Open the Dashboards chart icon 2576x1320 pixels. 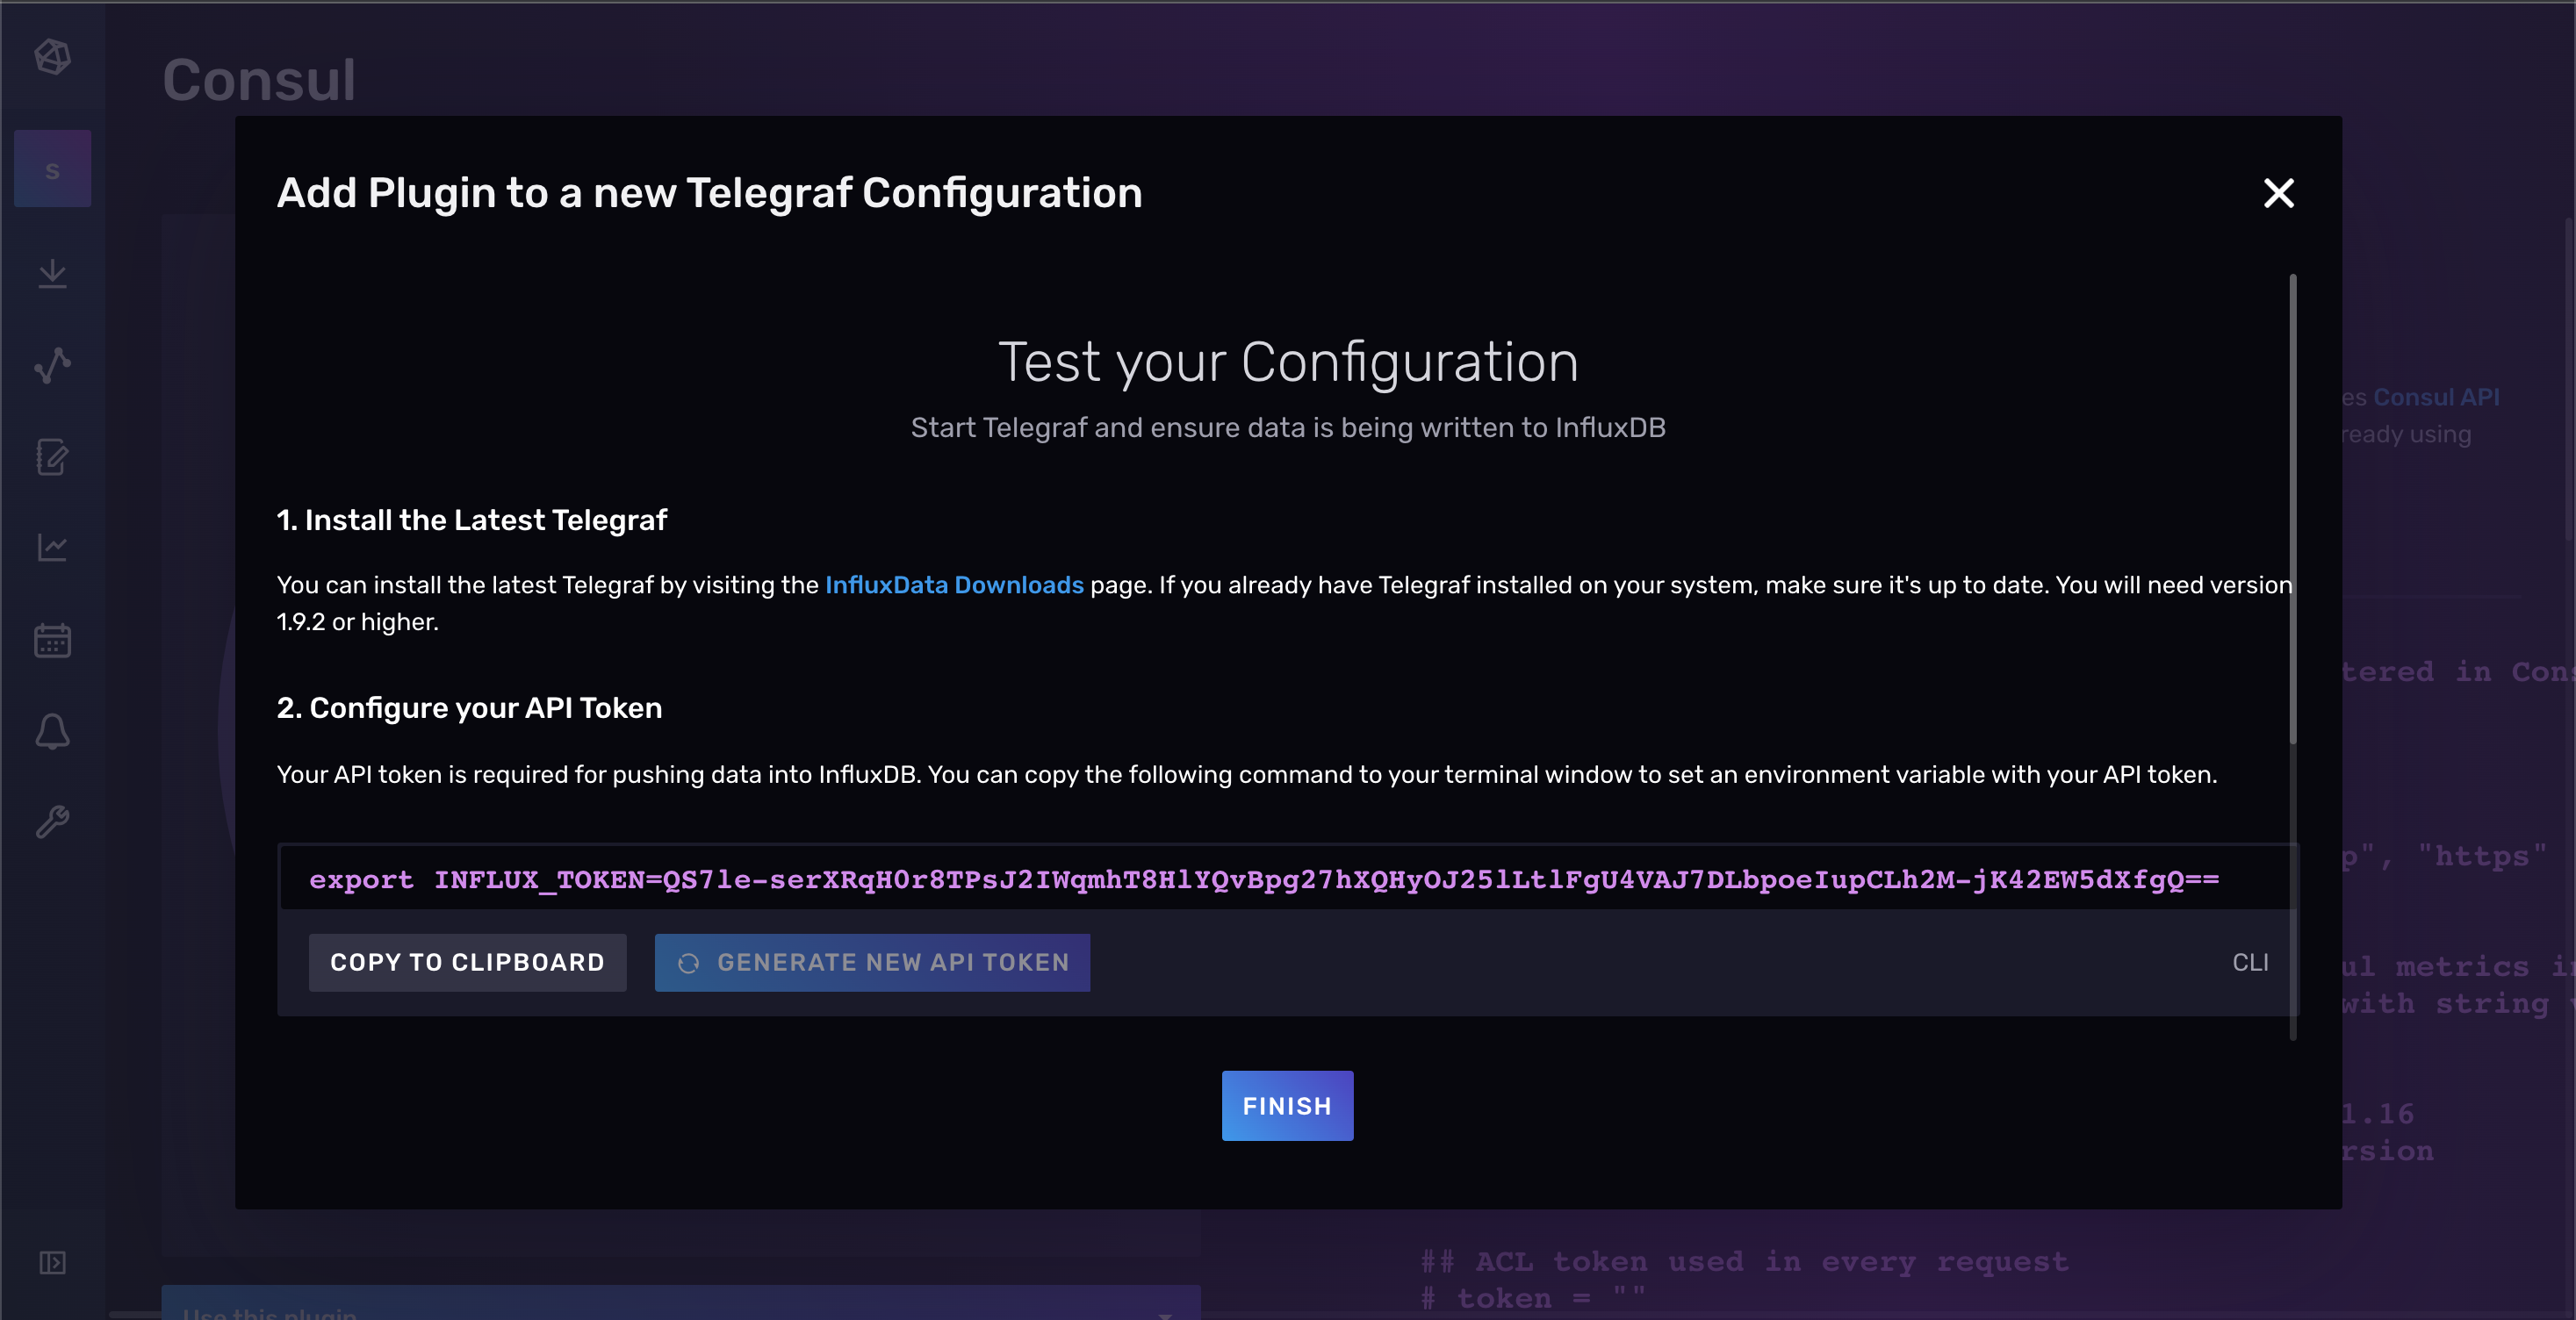[x=52, y=546]
